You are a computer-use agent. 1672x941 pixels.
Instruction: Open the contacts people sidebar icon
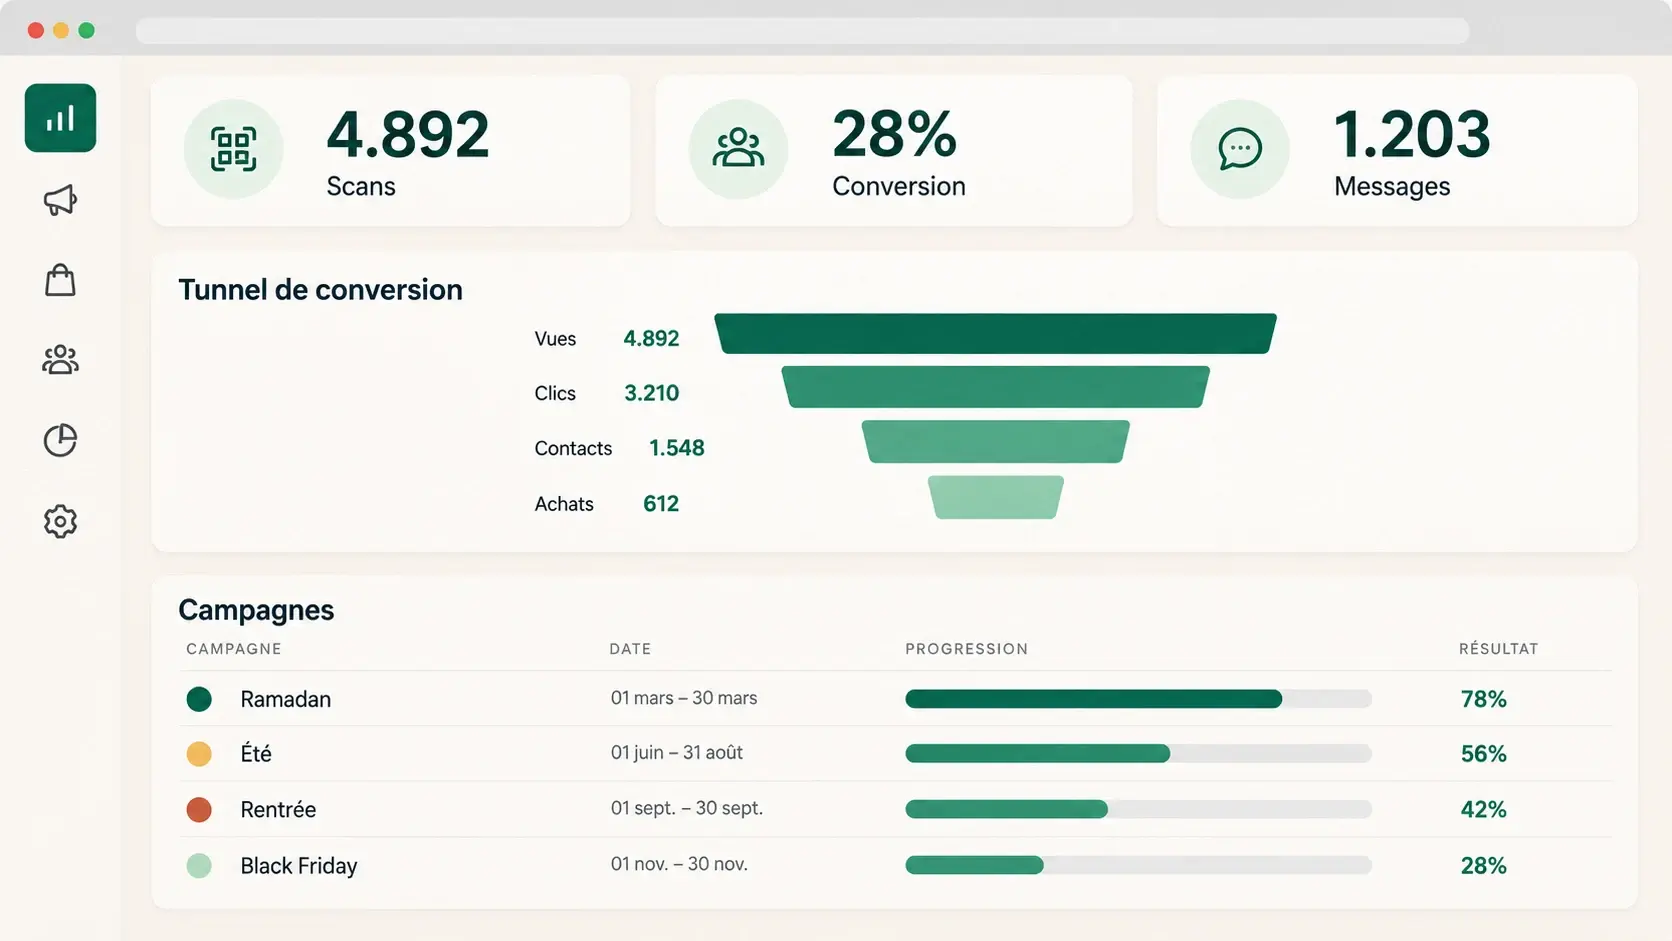(x=60, y=360)
